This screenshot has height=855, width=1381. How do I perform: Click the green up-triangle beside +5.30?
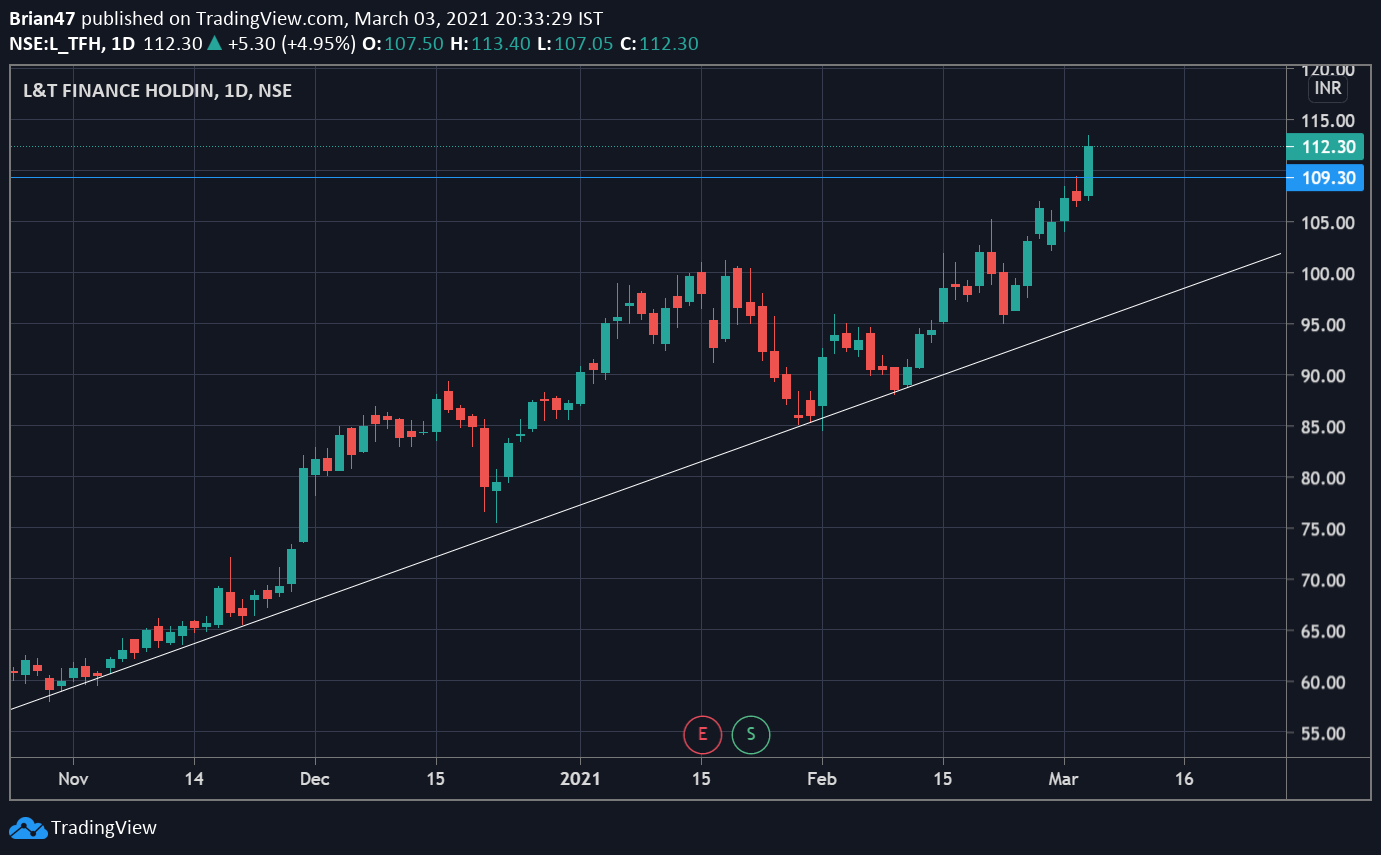[214, 44]
